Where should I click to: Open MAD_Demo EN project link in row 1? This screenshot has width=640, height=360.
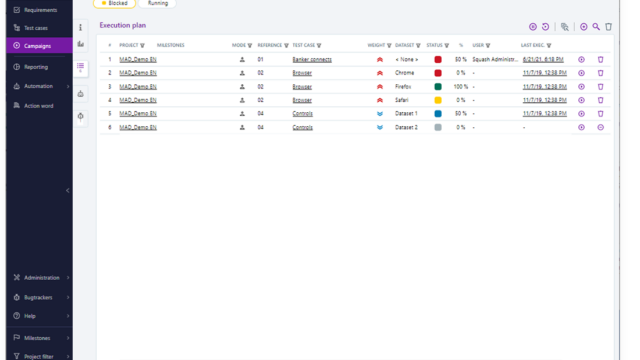(x=138, y=60)
